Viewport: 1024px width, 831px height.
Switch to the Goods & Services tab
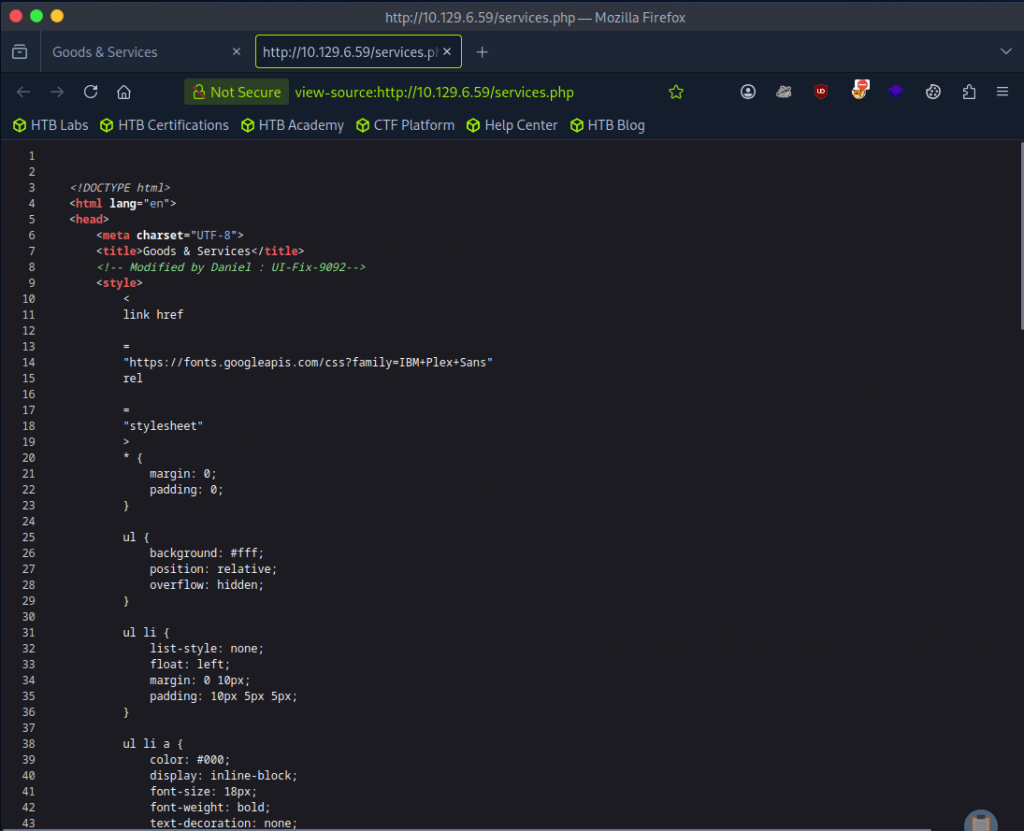[130, 52]
